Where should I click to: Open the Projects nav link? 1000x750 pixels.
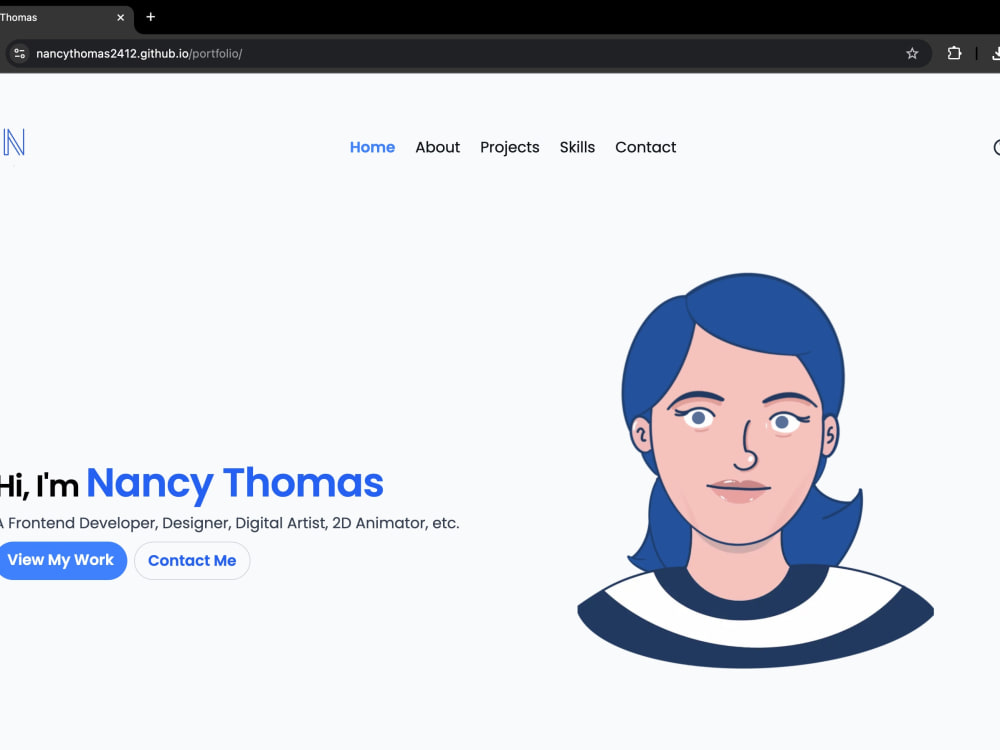(510, 147)
